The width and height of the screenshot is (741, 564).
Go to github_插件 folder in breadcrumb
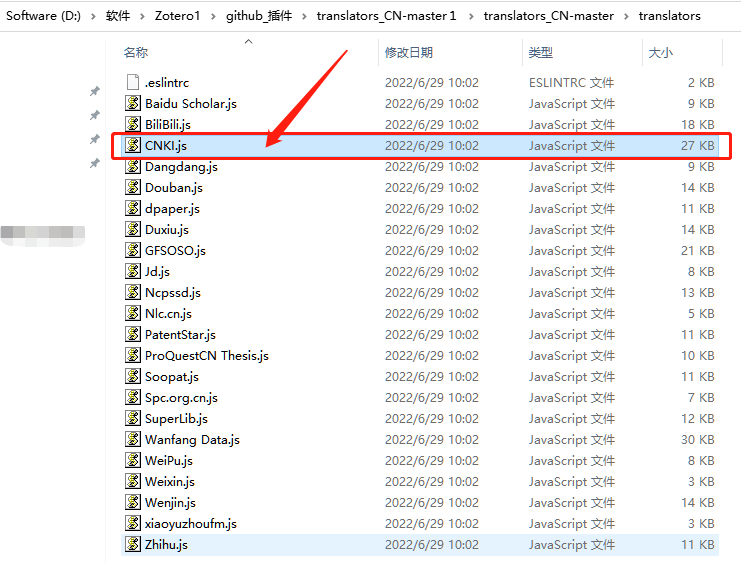[x=259, y=16]
